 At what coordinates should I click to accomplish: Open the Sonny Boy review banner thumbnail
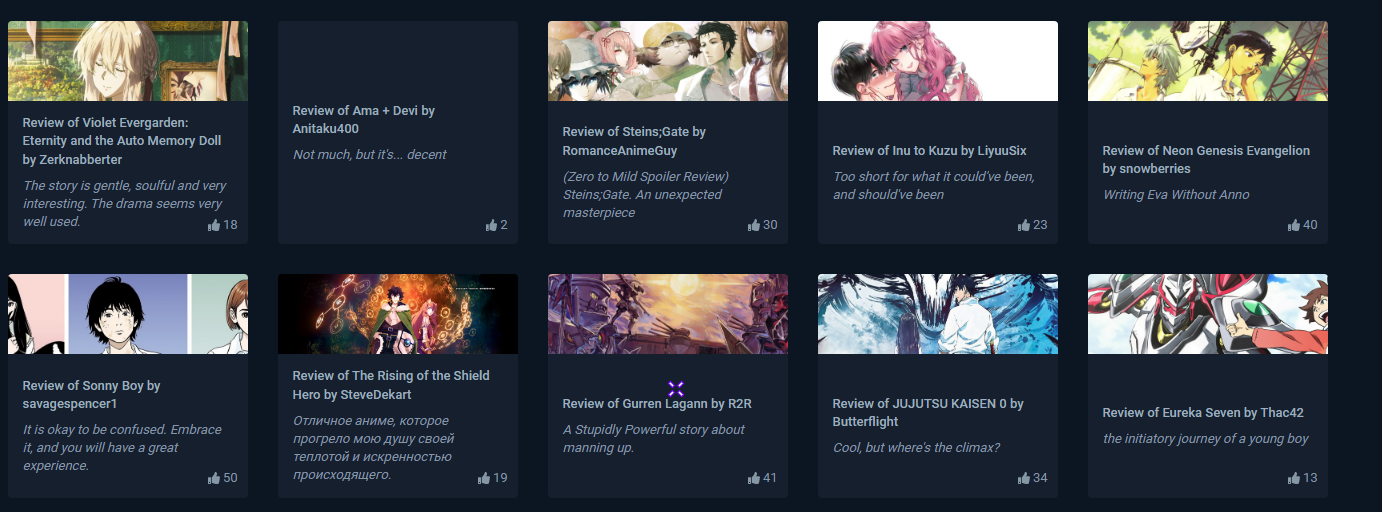[128, 314]
